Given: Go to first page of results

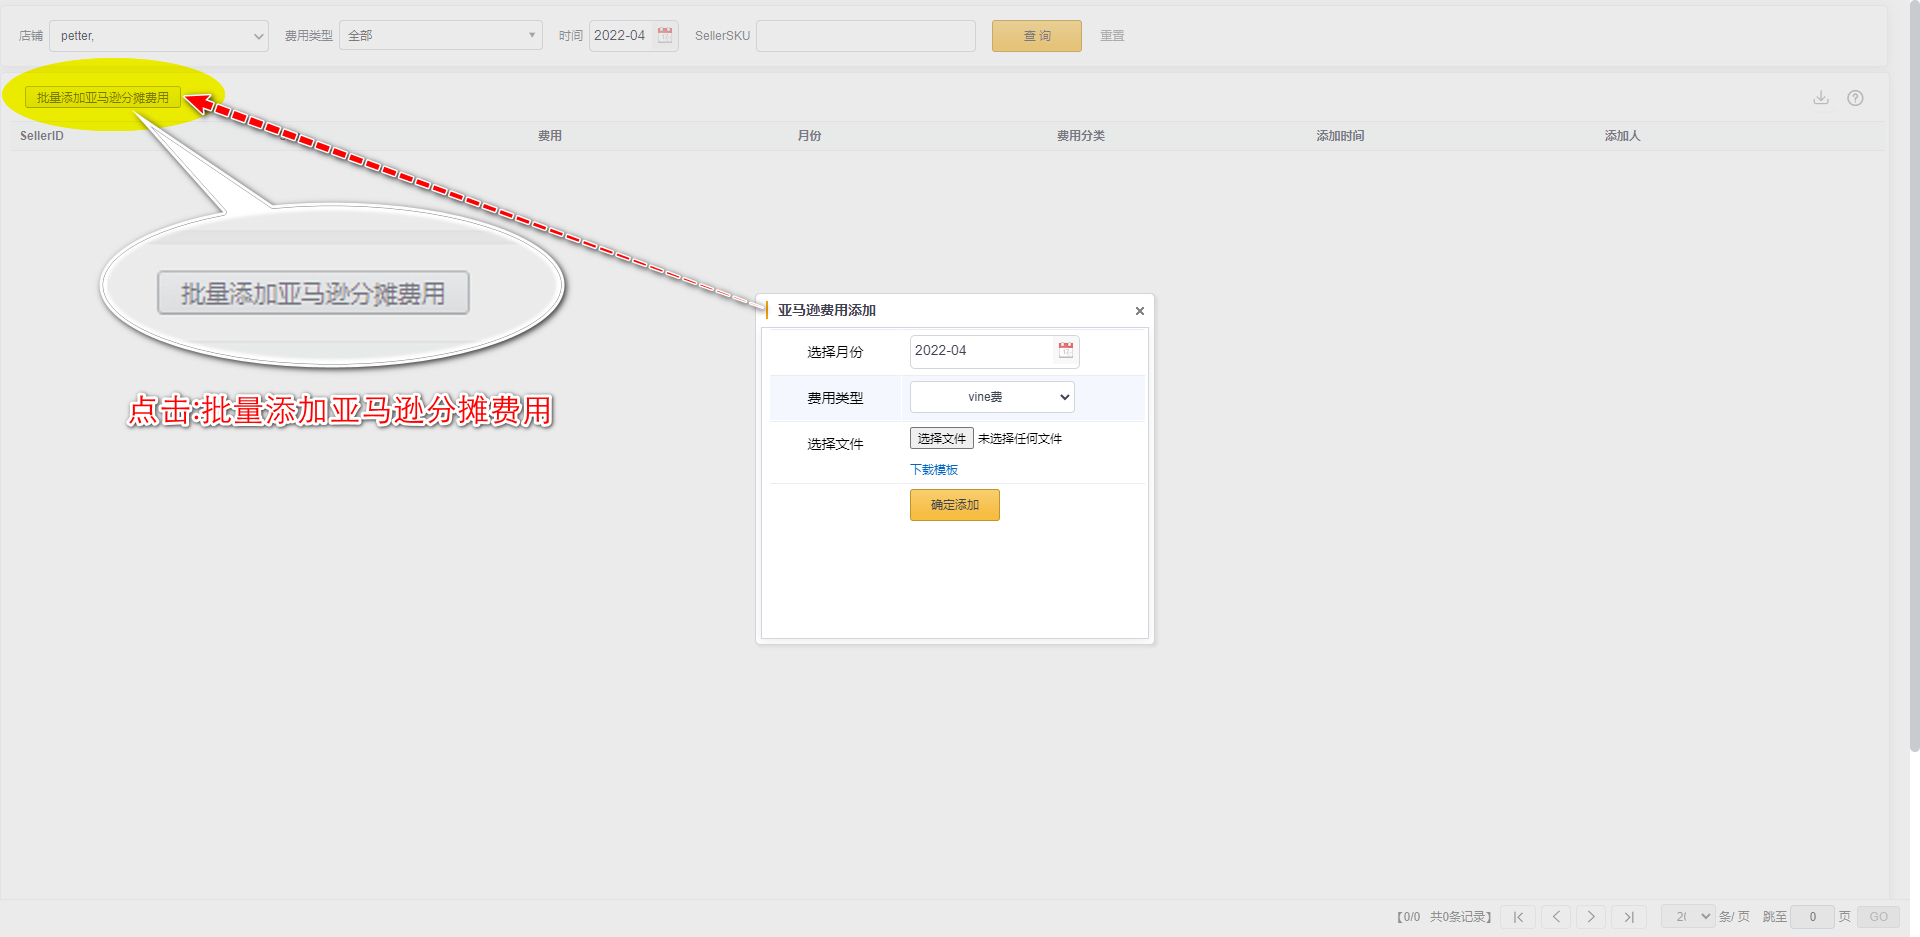Looking at the screenshot, I should 1518,917.
